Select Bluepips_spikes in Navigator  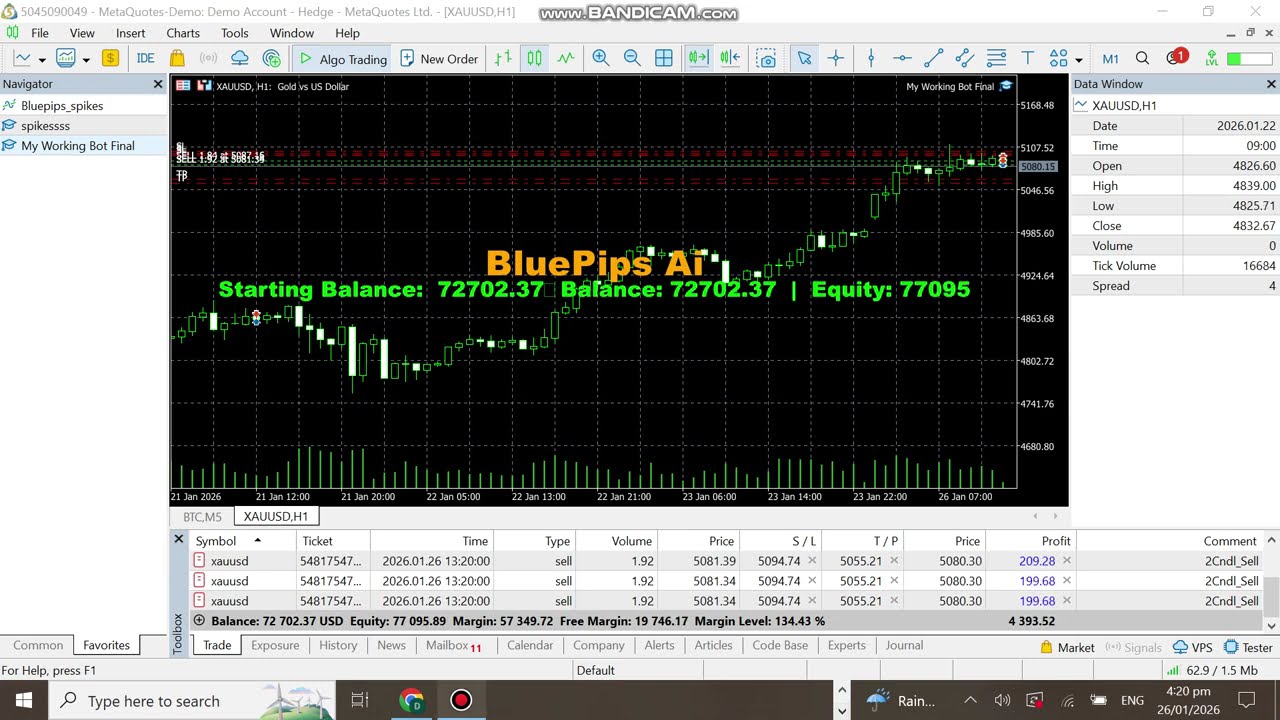[62, 105]
